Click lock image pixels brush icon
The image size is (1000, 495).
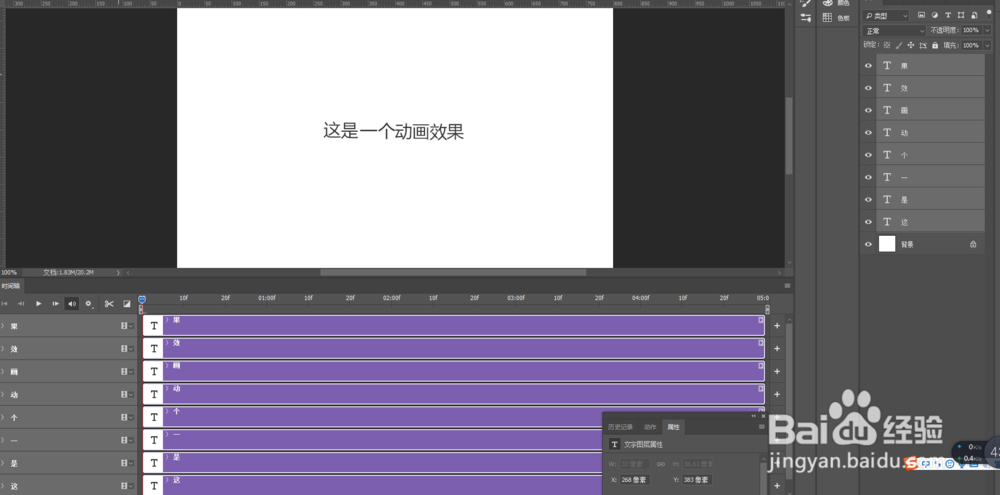(x=899, y=45)
